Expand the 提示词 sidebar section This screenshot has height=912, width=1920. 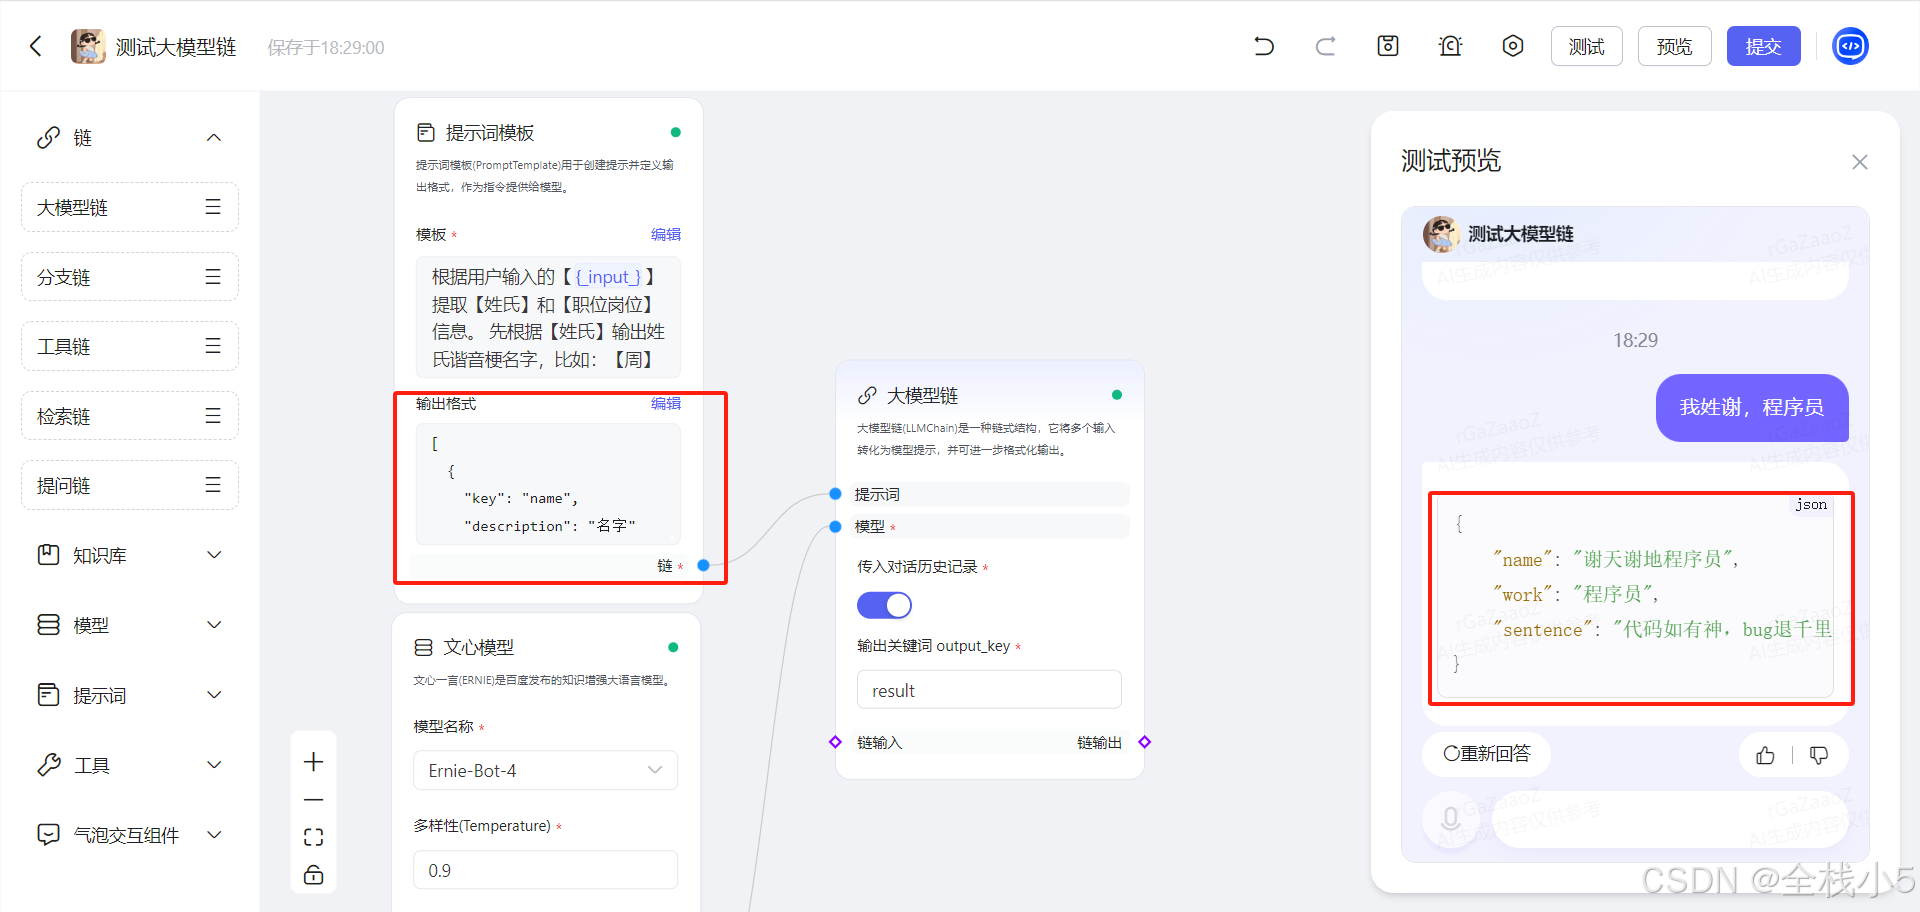coord(214,695)
